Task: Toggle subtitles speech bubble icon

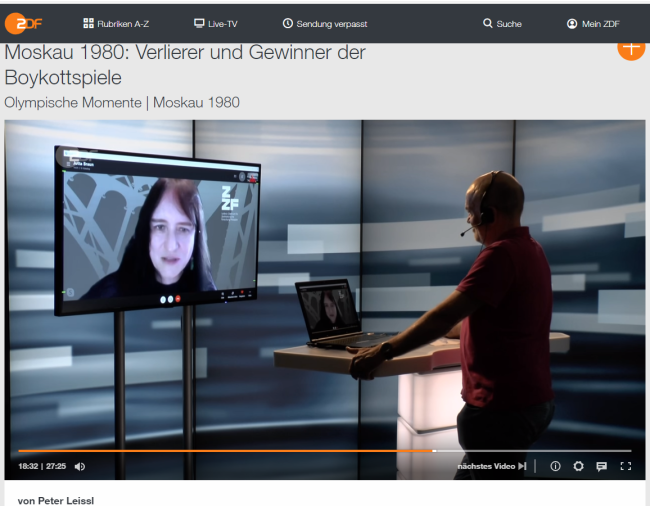Action: [x=601, y=467]
